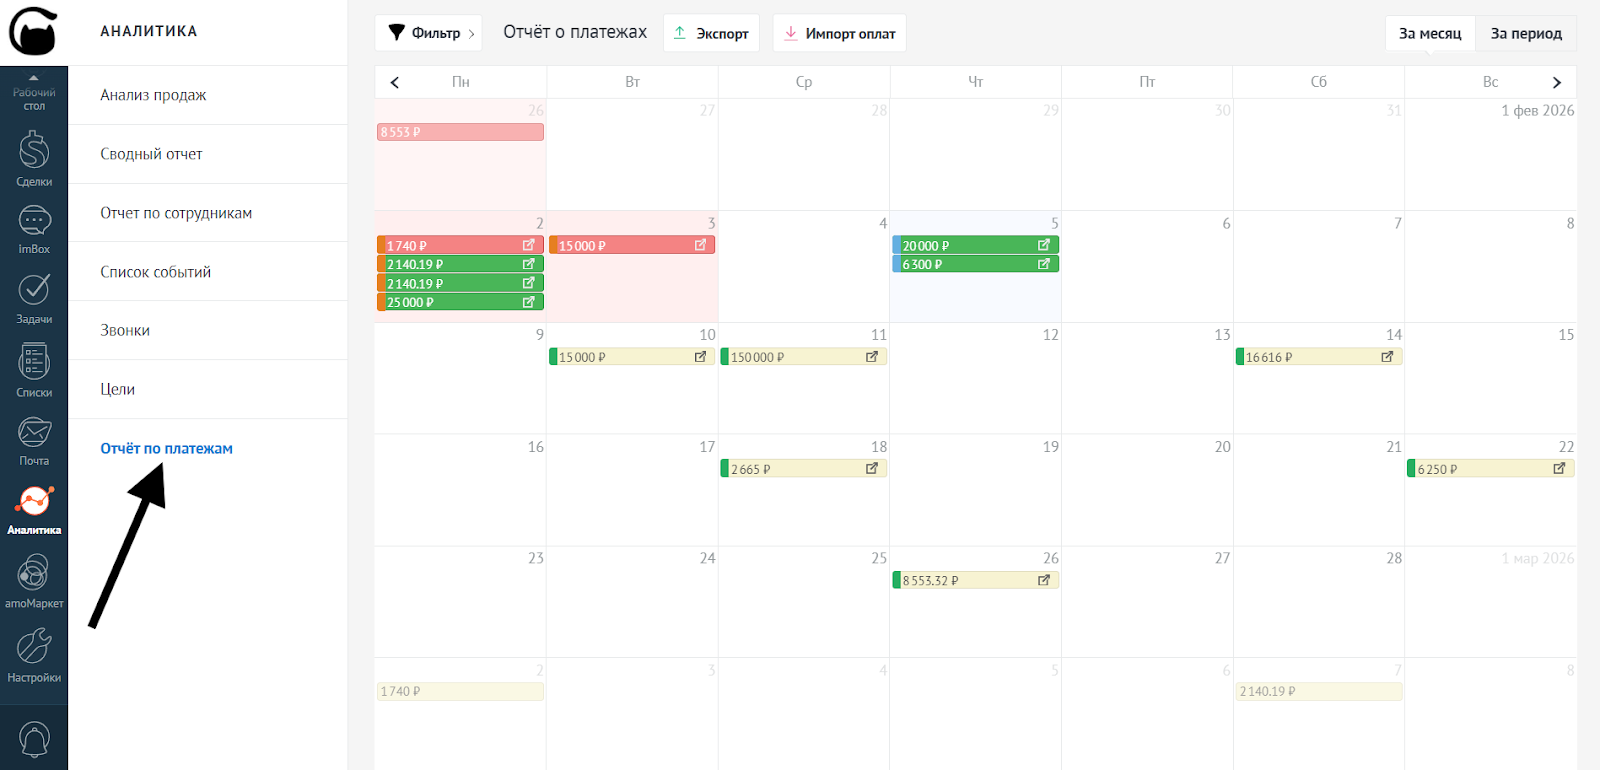Screen dimensions: 1600x770
Task: Open the Почта mail icon
Action: [34, 439]
